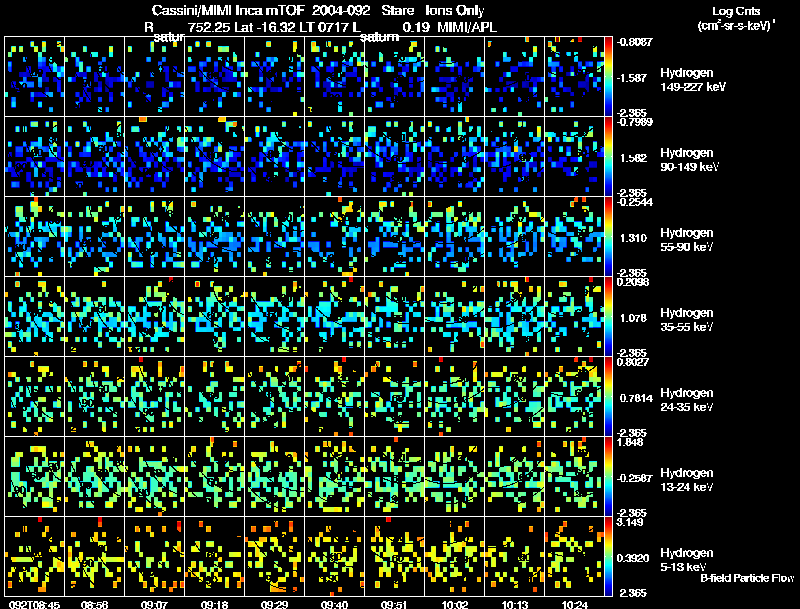This screenshot has height=609, width=800.
Task: Click the 08:56 time label
Action: pos(94,604)
